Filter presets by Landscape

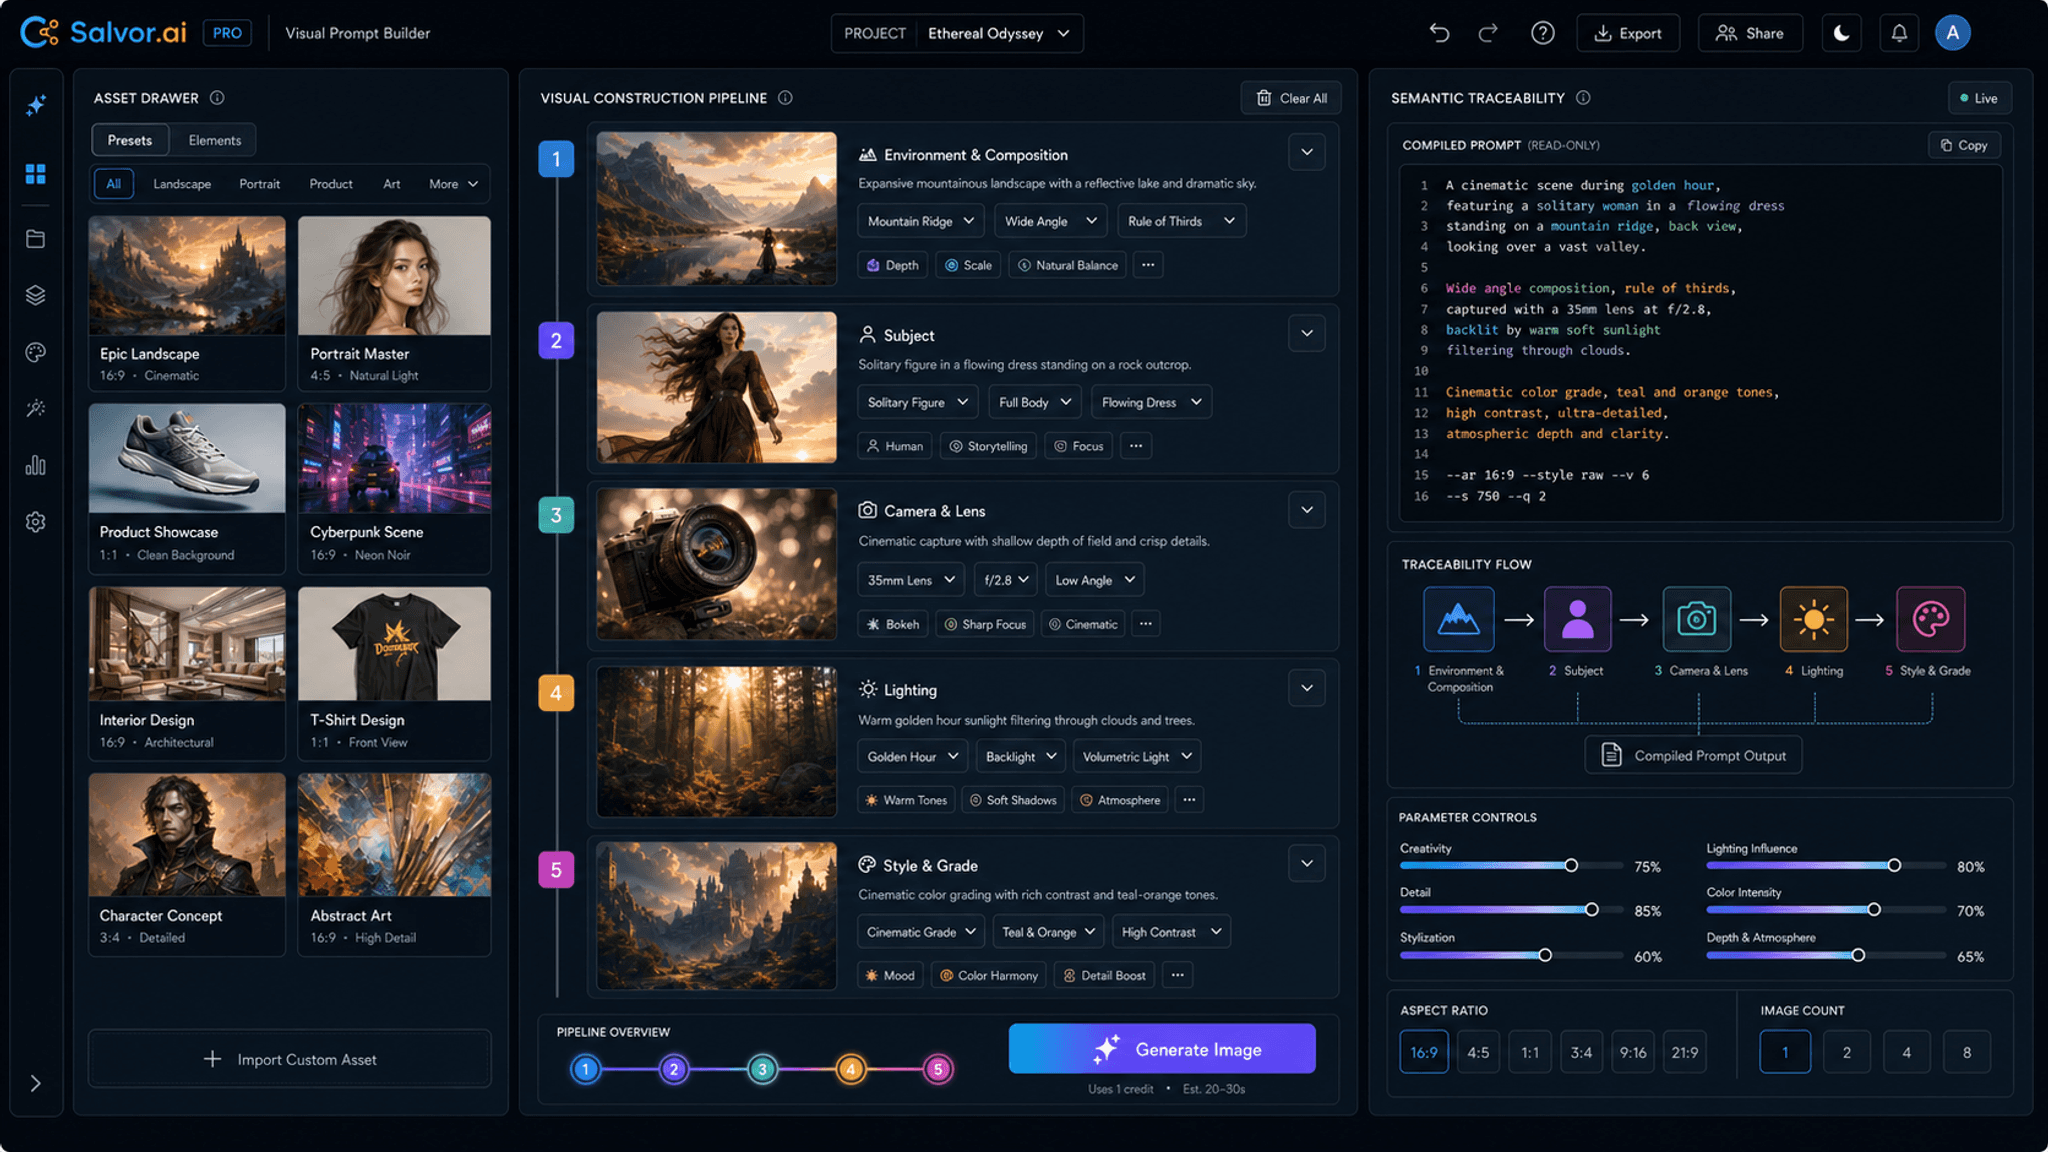182,184
